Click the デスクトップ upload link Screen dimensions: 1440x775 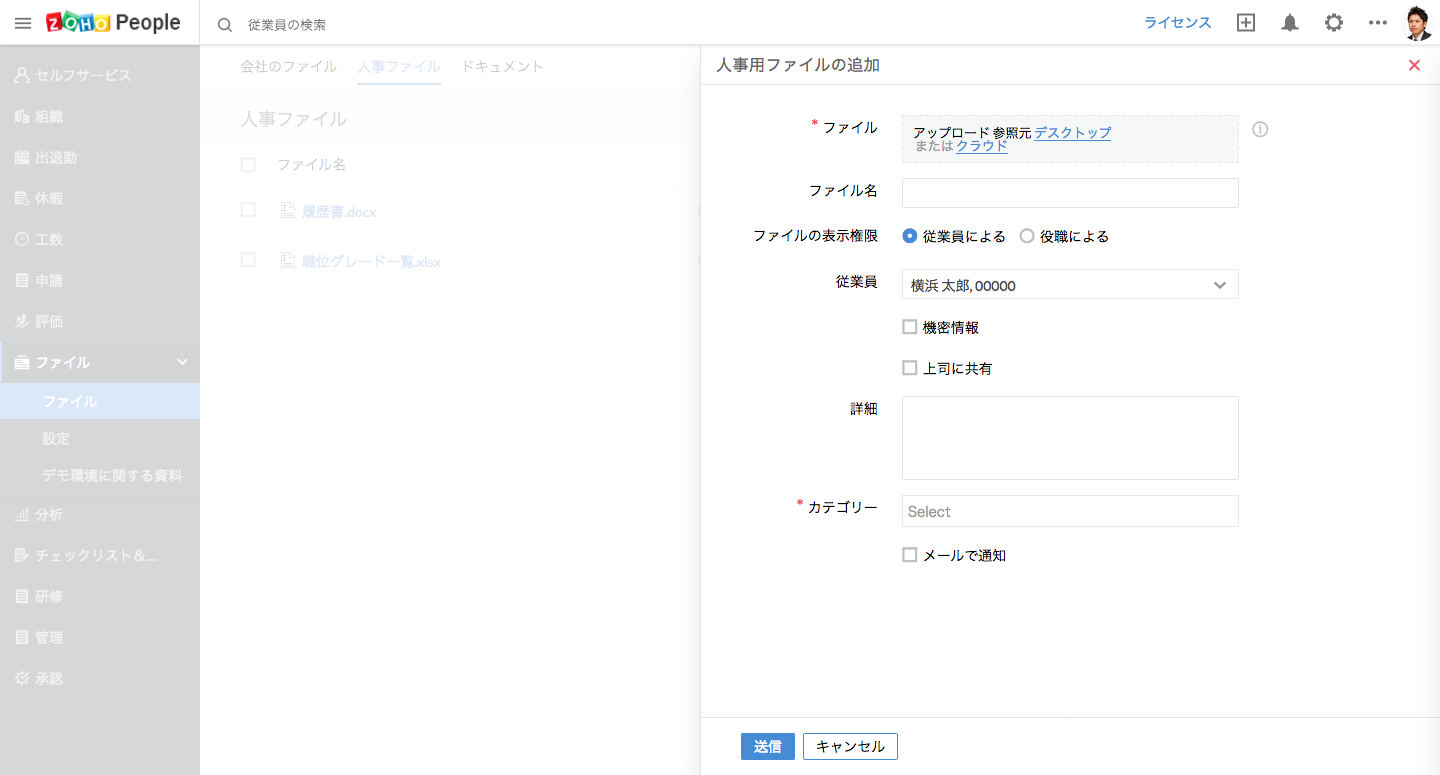pyautogui.click(x=1072, y=132)
